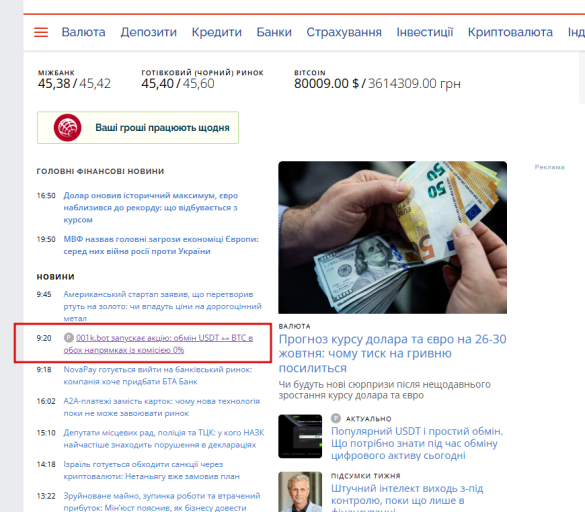
Task: Go to Інвестиції section
Action: (x=425, y=32)
